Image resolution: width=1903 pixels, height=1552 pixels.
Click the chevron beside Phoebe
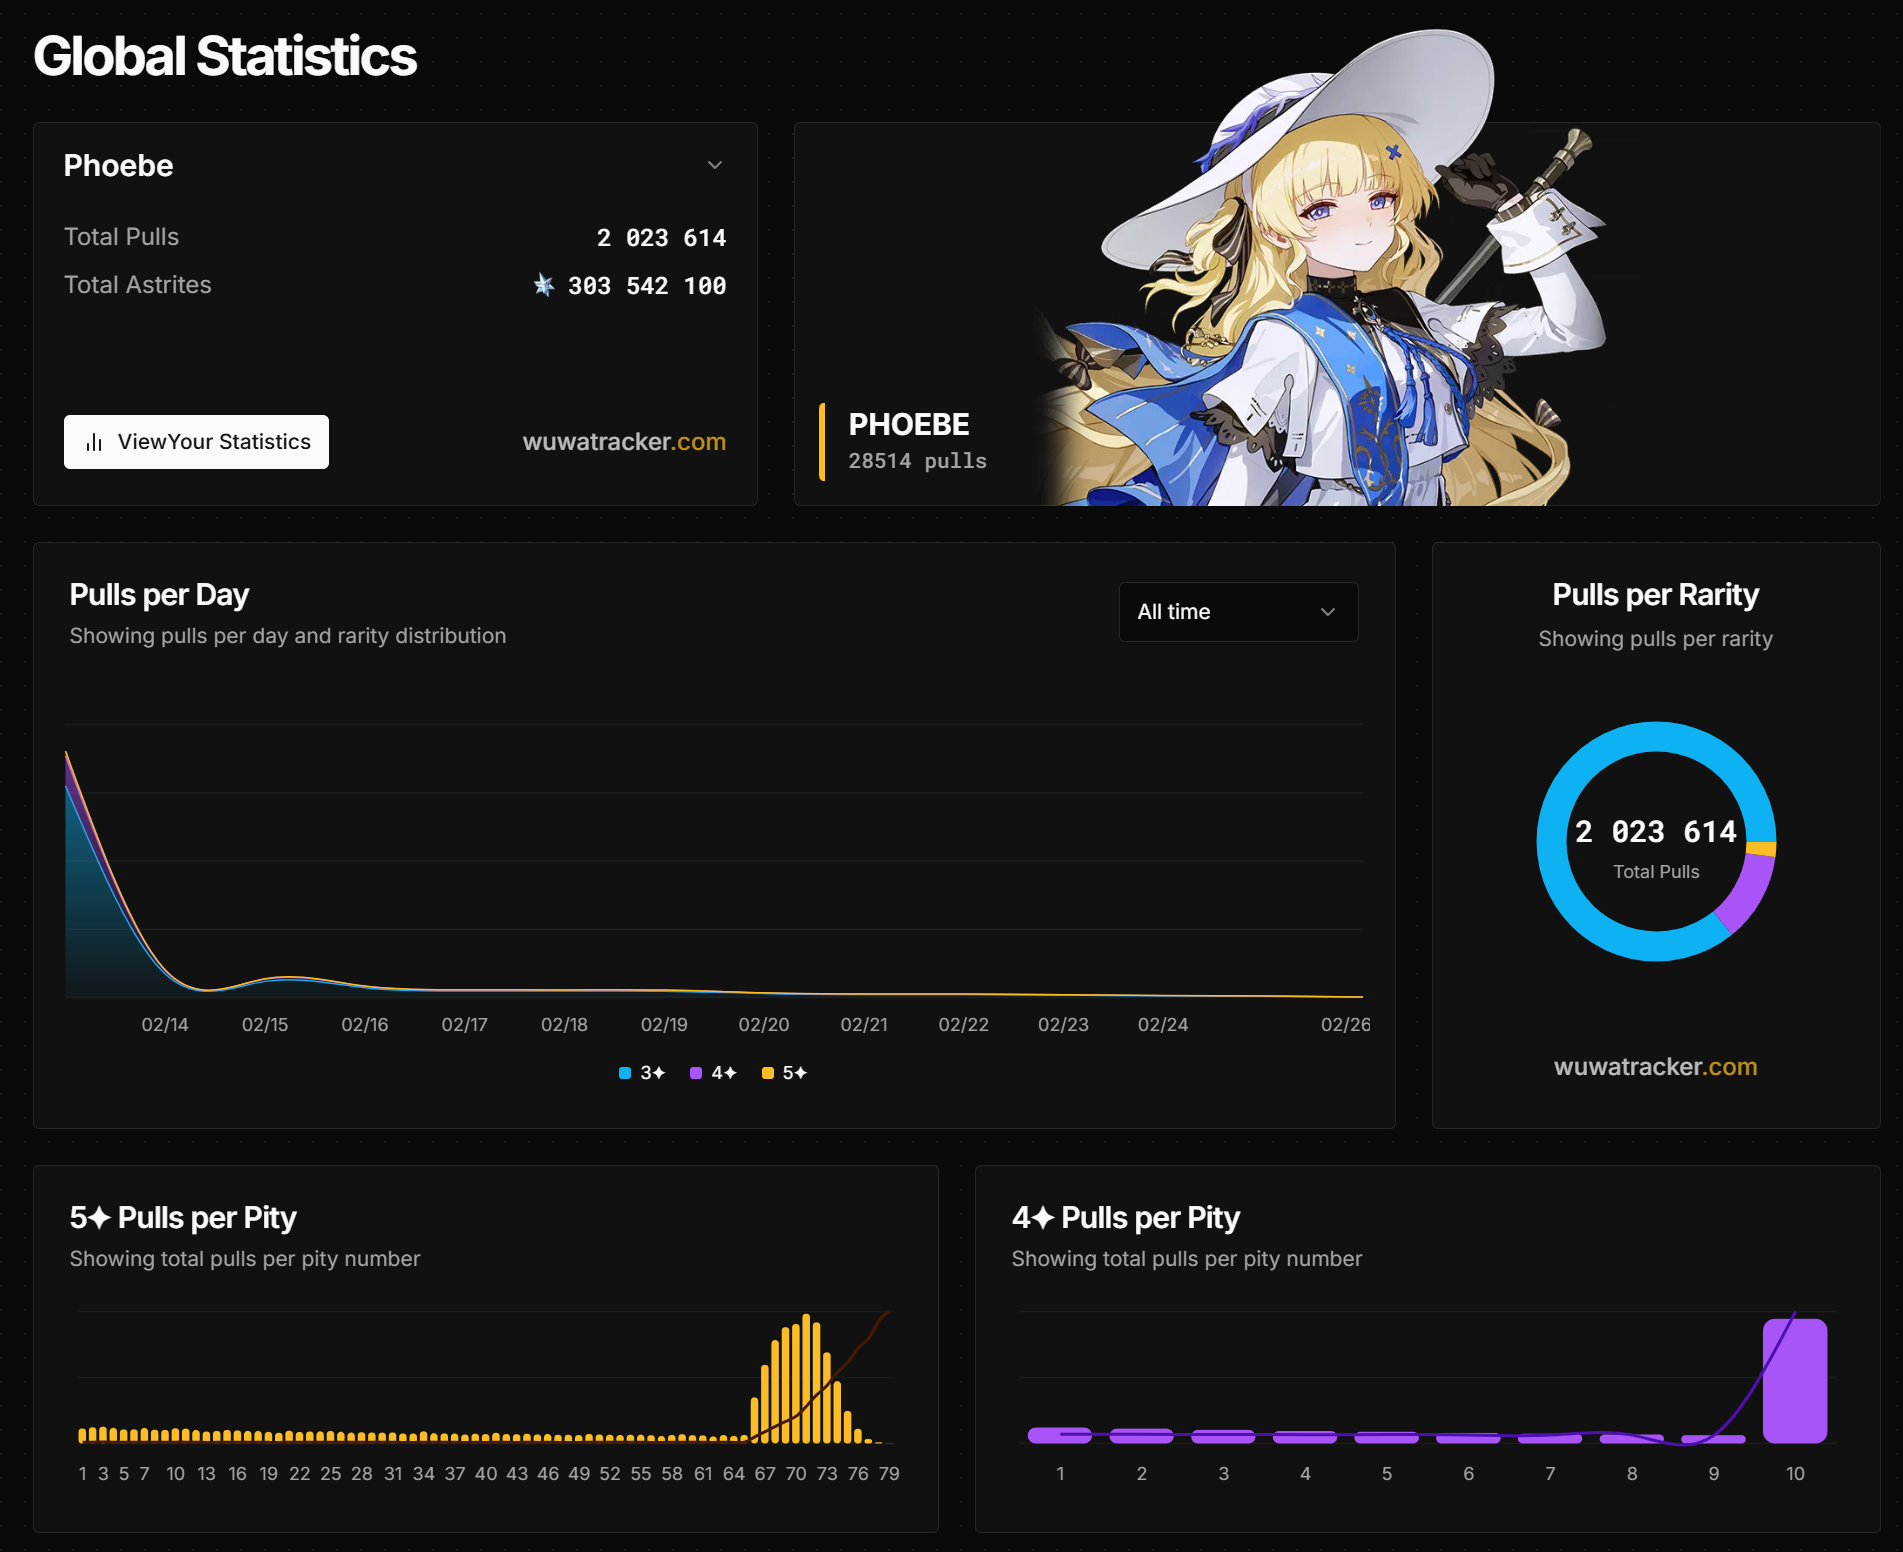pyautogui.click(x=715, y=165)
